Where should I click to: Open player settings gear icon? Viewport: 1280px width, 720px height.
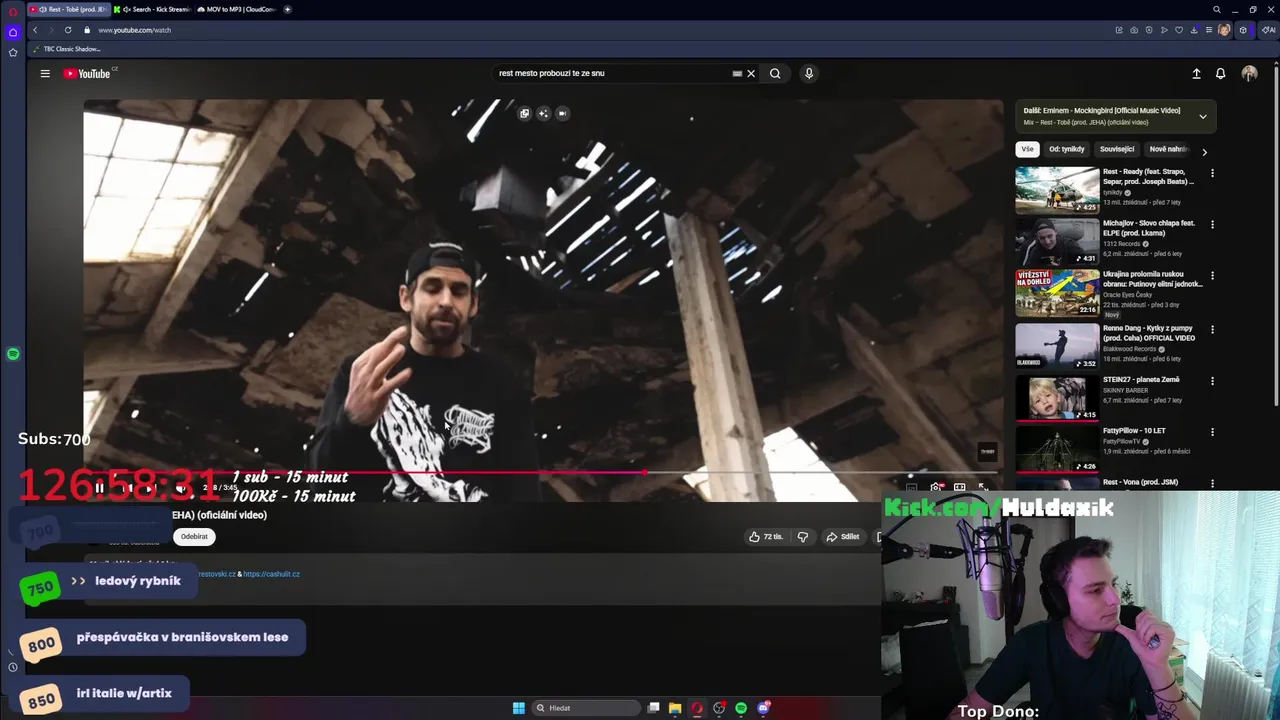coord(936,487)
